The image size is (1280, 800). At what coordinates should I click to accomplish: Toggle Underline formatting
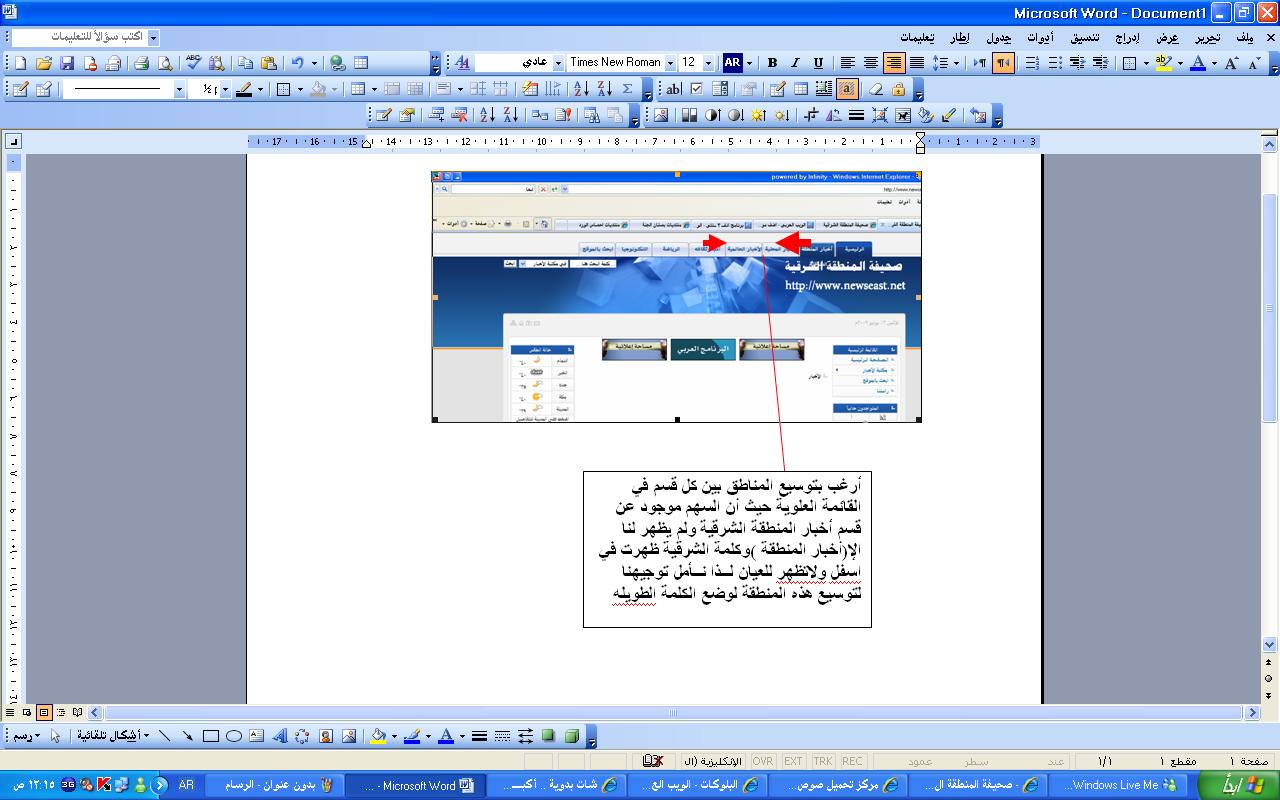(x=818, y=63)
